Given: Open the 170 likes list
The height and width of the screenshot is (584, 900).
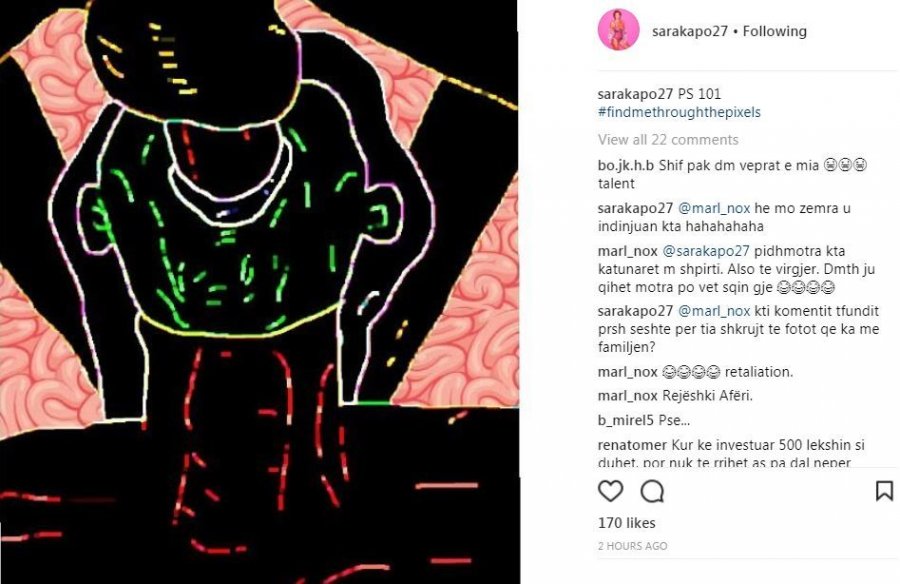Looking at the screenshot, I should click(626, 523).
